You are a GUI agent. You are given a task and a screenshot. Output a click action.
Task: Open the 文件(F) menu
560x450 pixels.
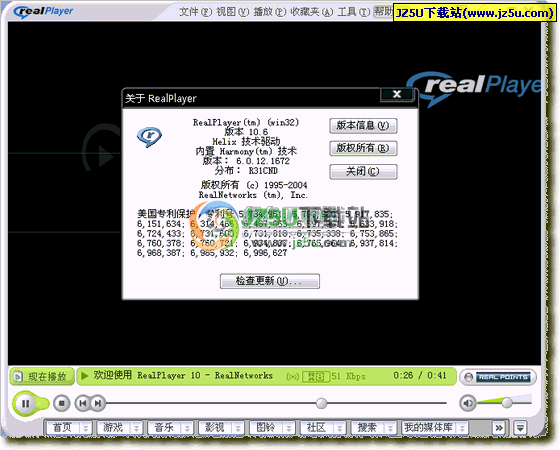click(195, 12)
